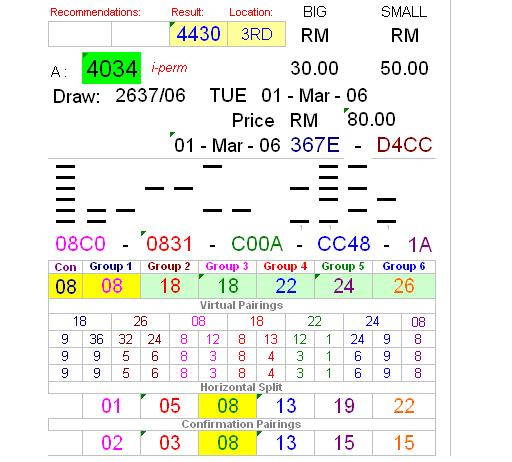
Task: Click the red hex code D4CC
Action: pyautogui.click(x=404, y=145)
